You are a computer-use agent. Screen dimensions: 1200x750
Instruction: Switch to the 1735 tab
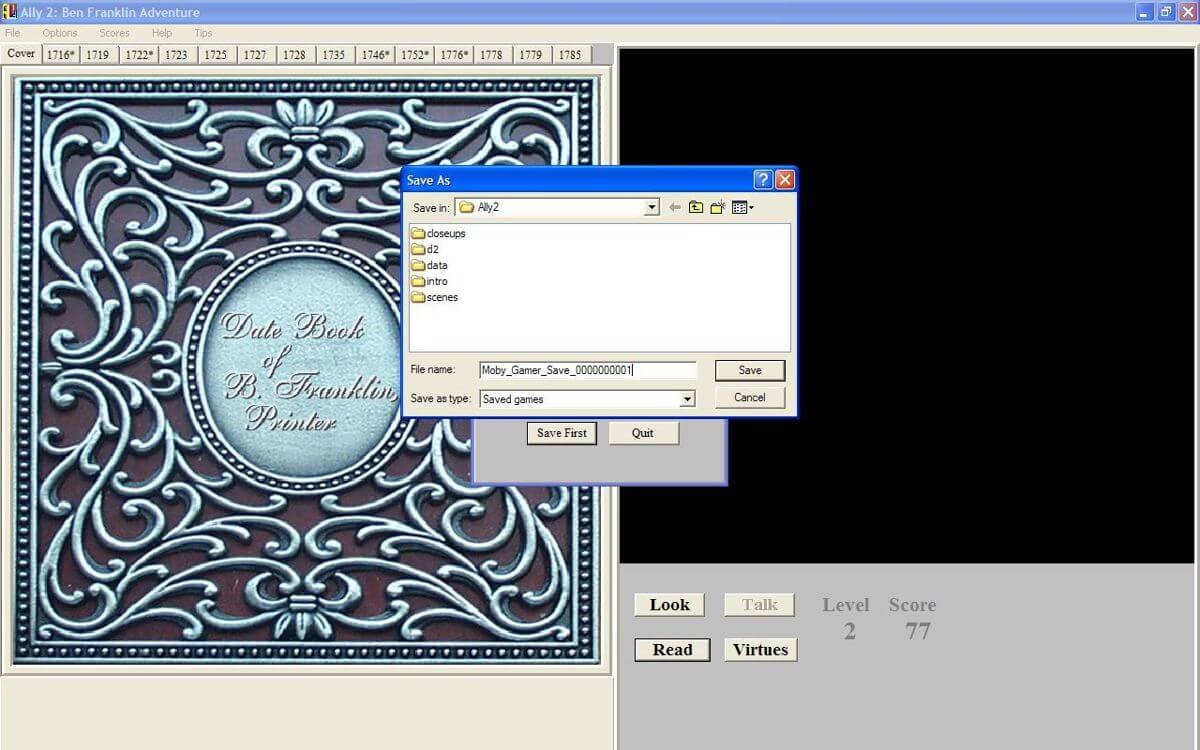333,55
